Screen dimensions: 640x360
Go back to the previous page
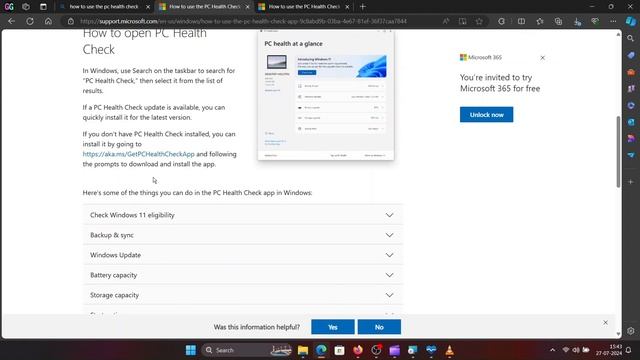(11, 21)
